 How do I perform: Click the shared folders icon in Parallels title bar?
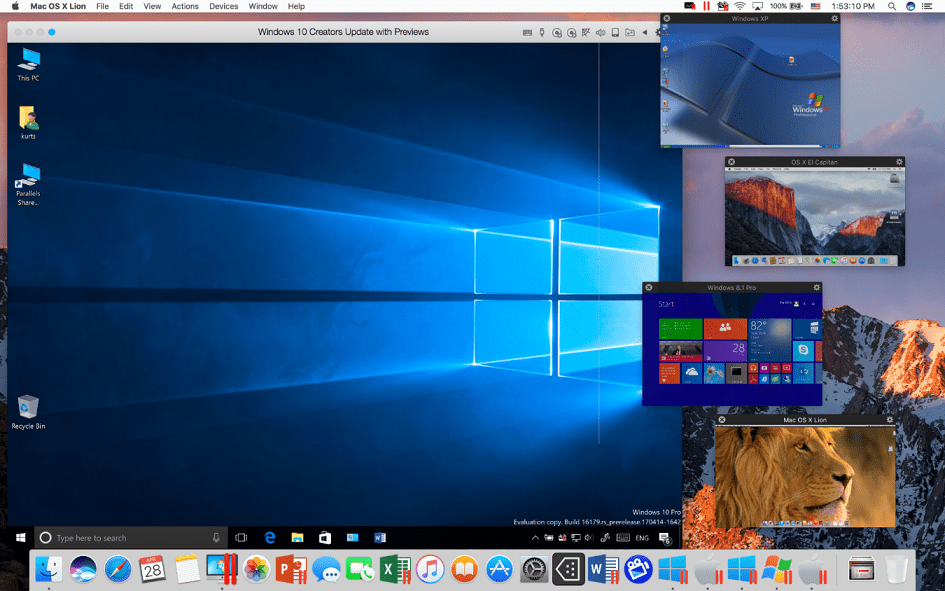tap(630, 33)
